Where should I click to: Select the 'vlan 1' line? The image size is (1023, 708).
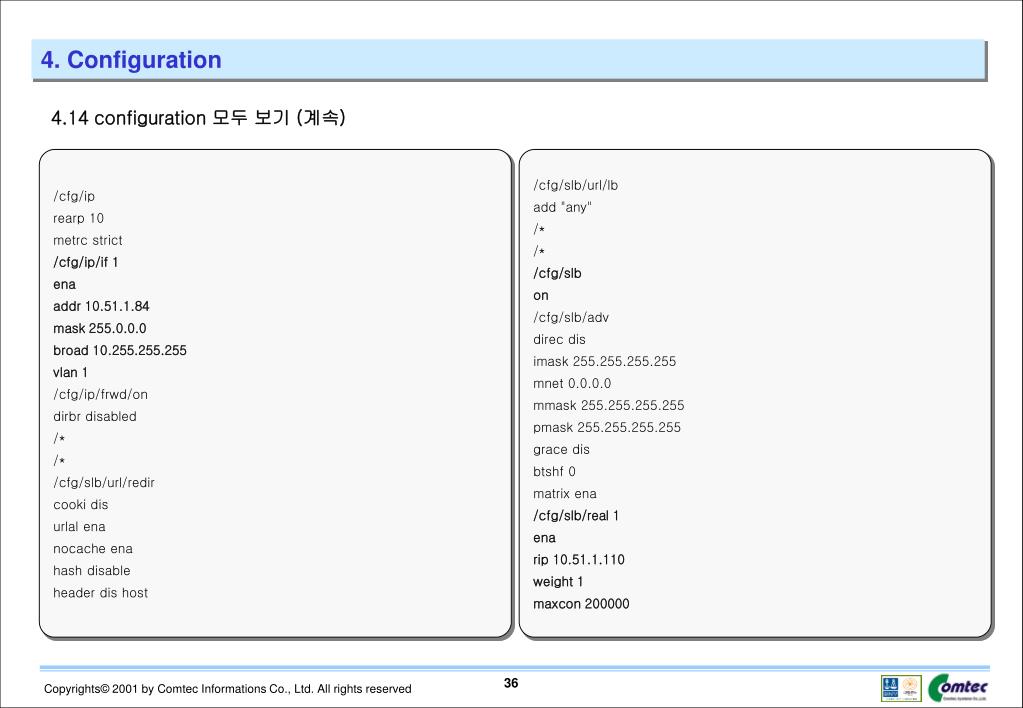coord(70,373)
